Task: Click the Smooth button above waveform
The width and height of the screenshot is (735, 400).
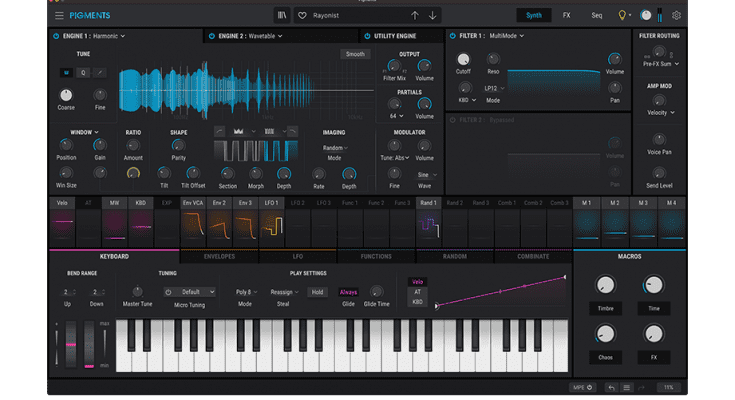Action: click(354, 54)
